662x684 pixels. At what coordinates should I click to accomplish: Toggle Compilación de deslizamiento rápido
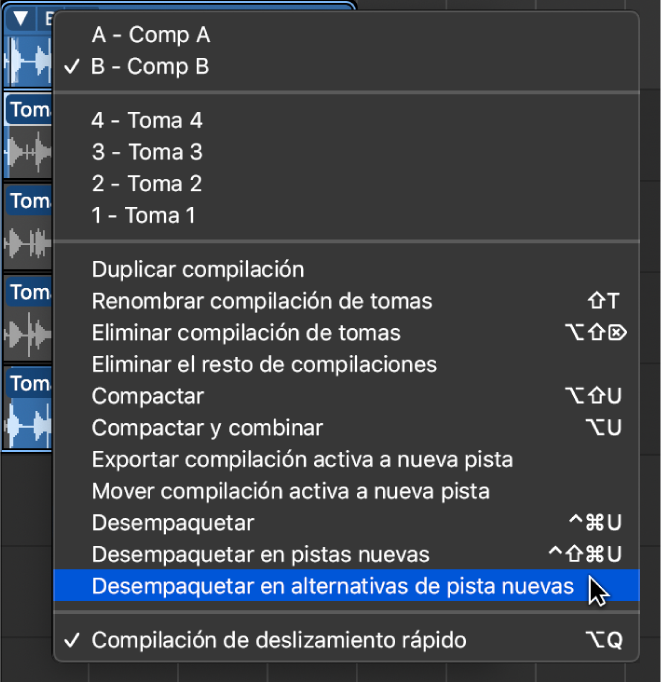pos(278,641)
